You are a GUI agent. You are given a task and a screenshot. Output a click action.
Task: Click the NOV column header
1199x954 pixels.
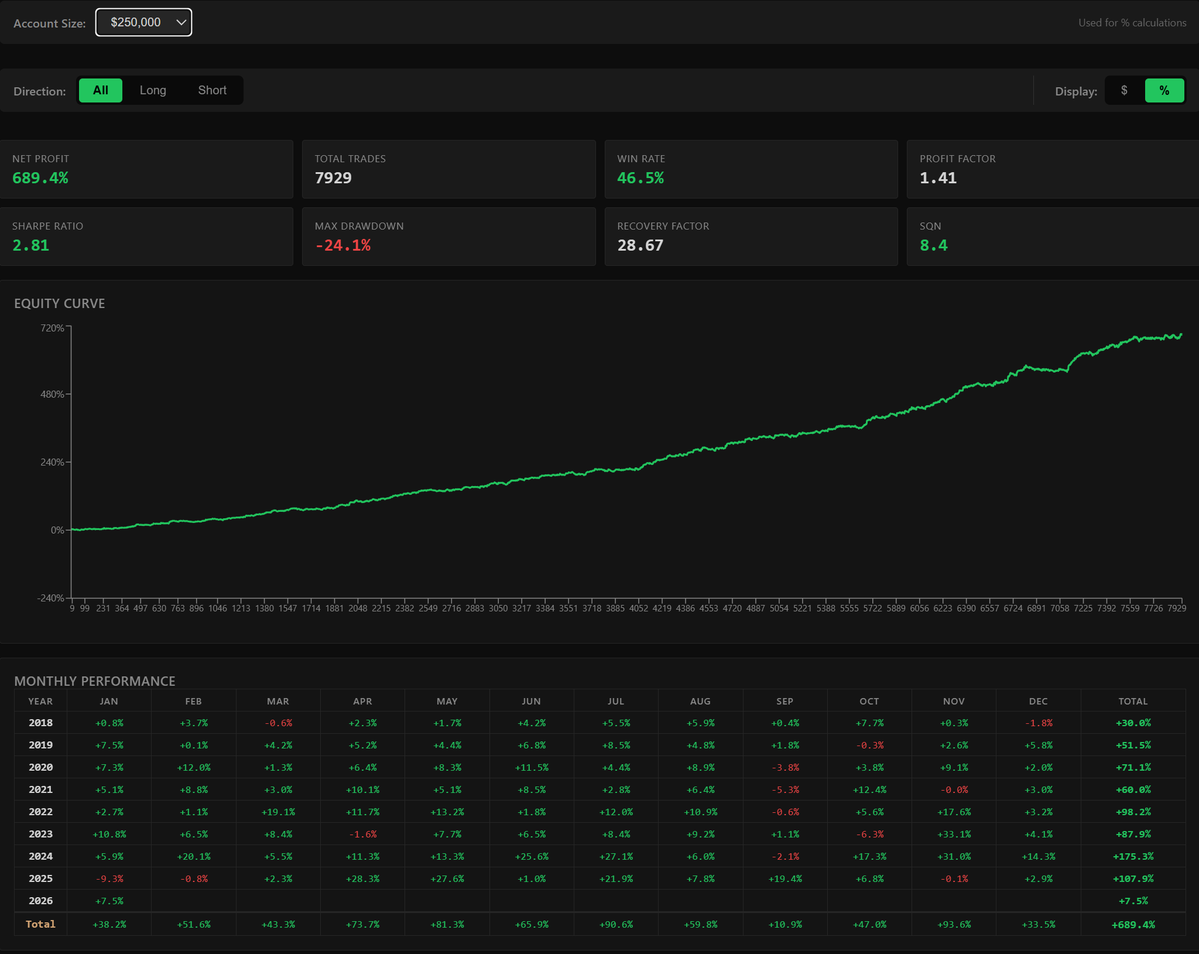[x=954, y=701]
